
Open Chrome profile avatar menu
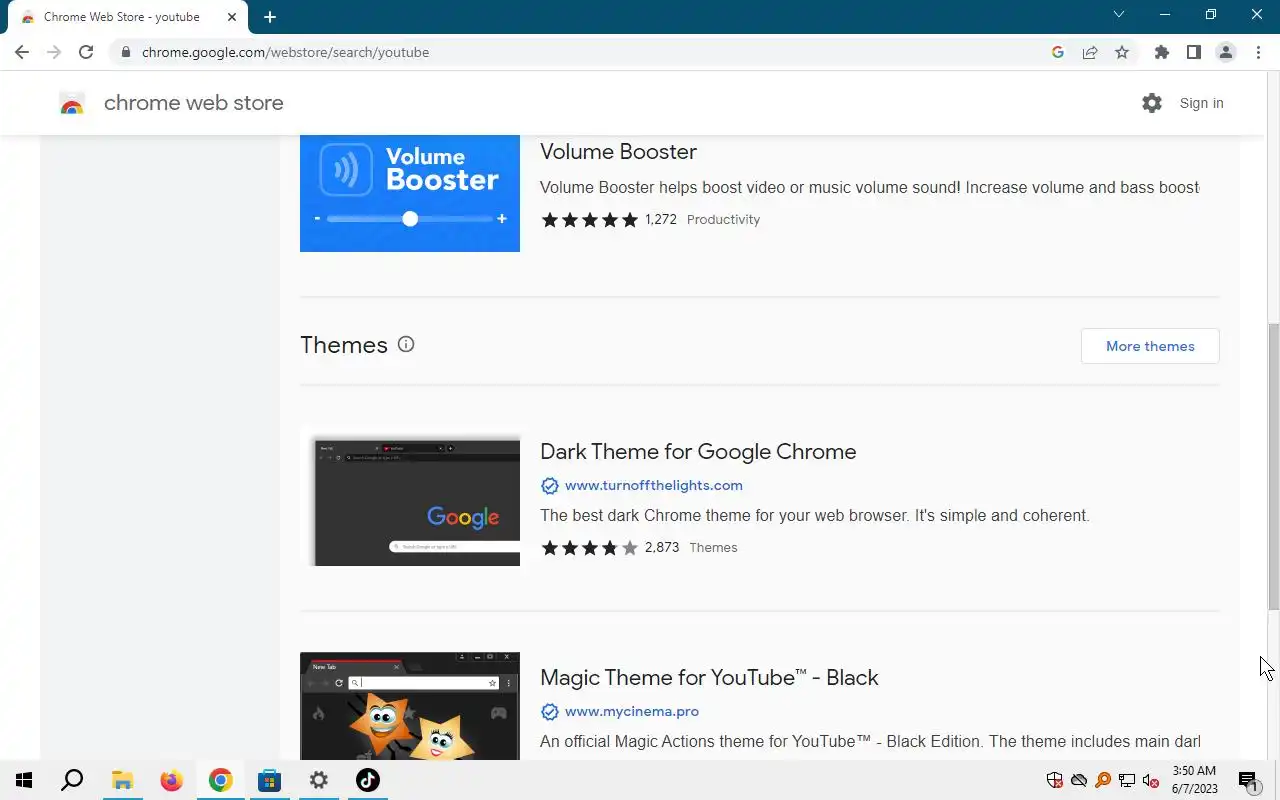click(1226, 52)
